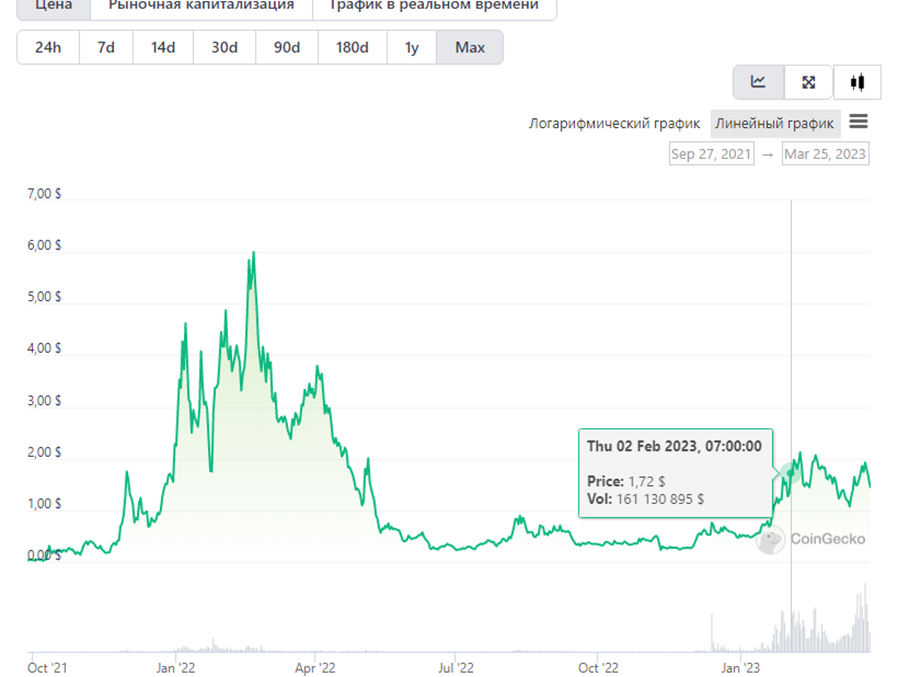Screen dimensions: 898x677
Task: Click the 7,00 $ price axis label
Action: tap(44, 194)
